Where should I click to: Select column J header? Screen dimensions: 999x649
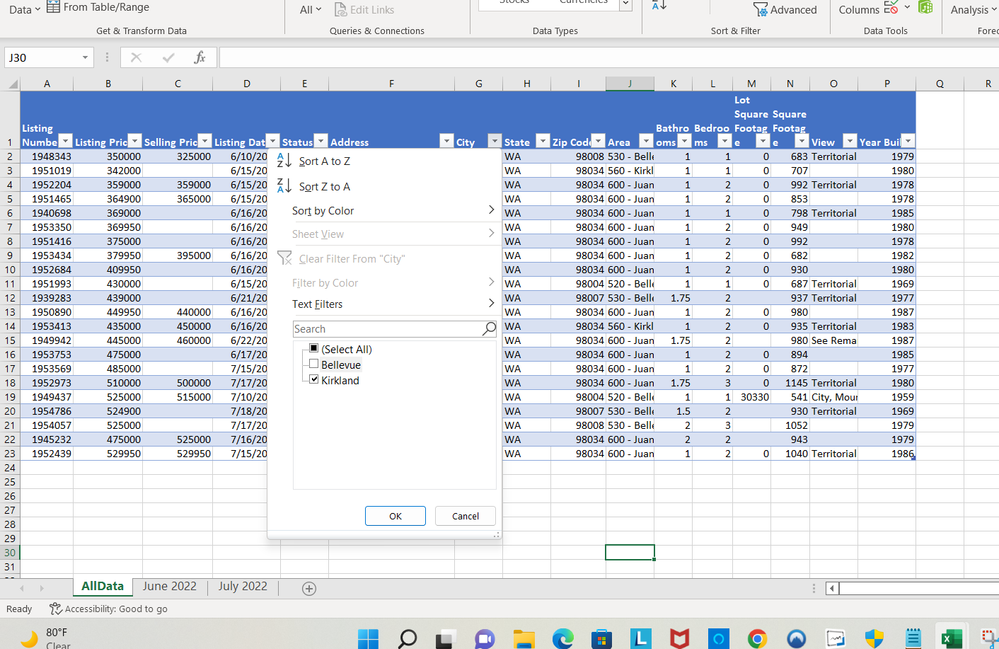629,83
